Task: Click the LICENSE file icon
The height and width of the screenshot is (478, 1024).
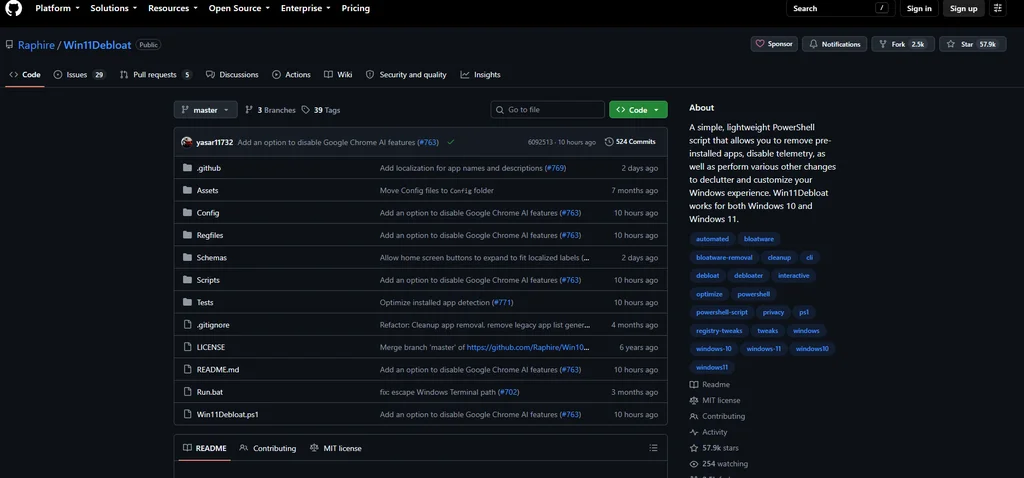Action: (187, 347)
